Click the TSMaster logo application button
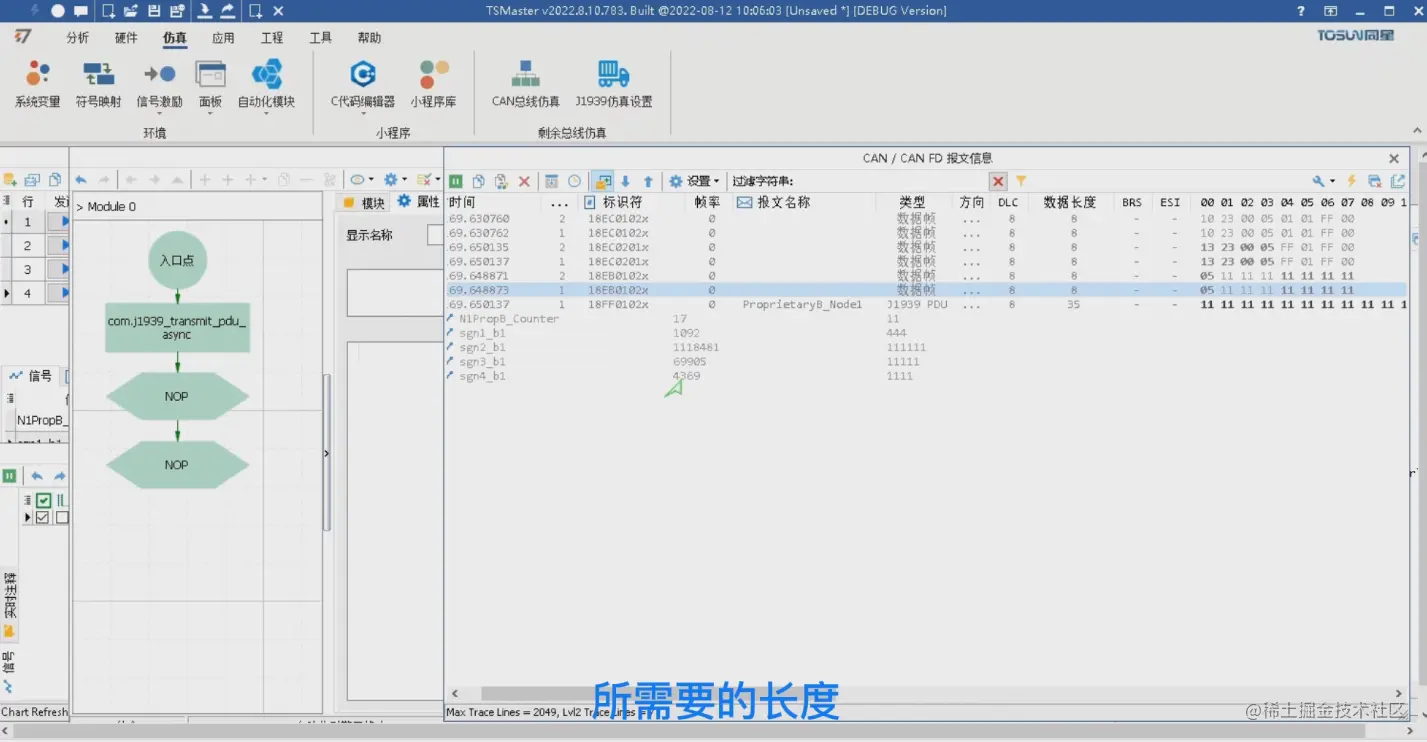 tap(23, 37)
